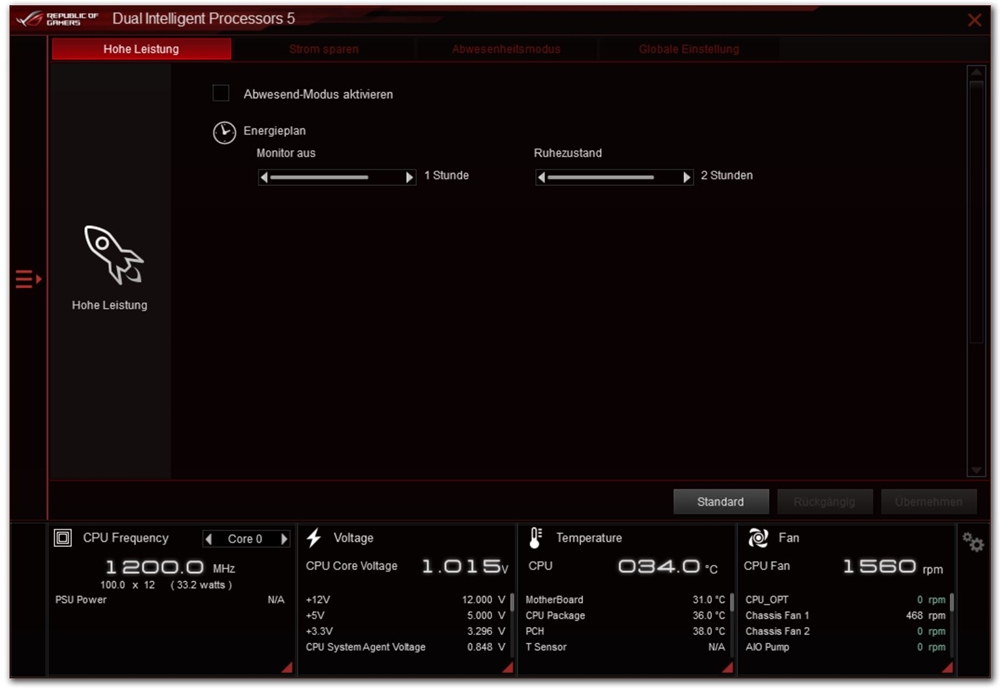
Task: Switch to the Strom sparen tab
Action: coord(324,49)
